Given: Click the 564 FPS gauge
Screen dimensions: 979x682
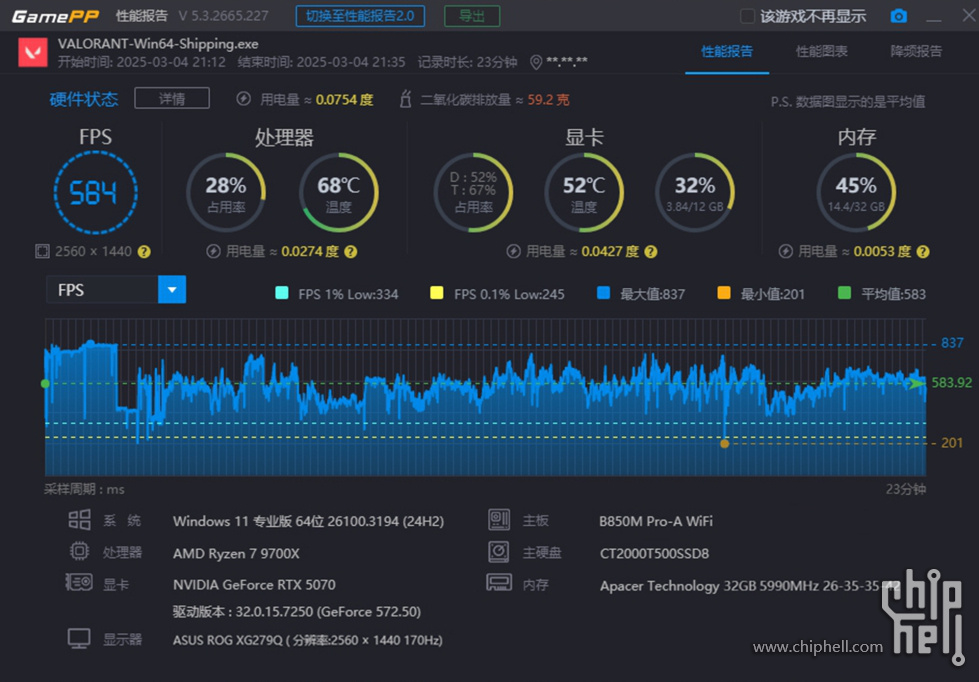Looking at the screenshot, I should click(96, 192).
